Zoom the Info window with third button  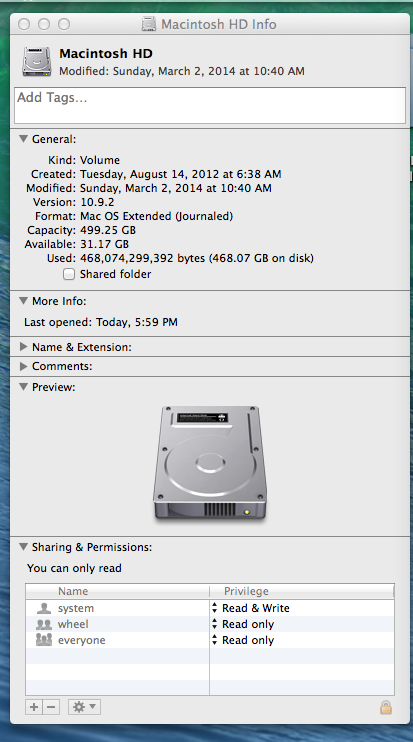[64, 24]
